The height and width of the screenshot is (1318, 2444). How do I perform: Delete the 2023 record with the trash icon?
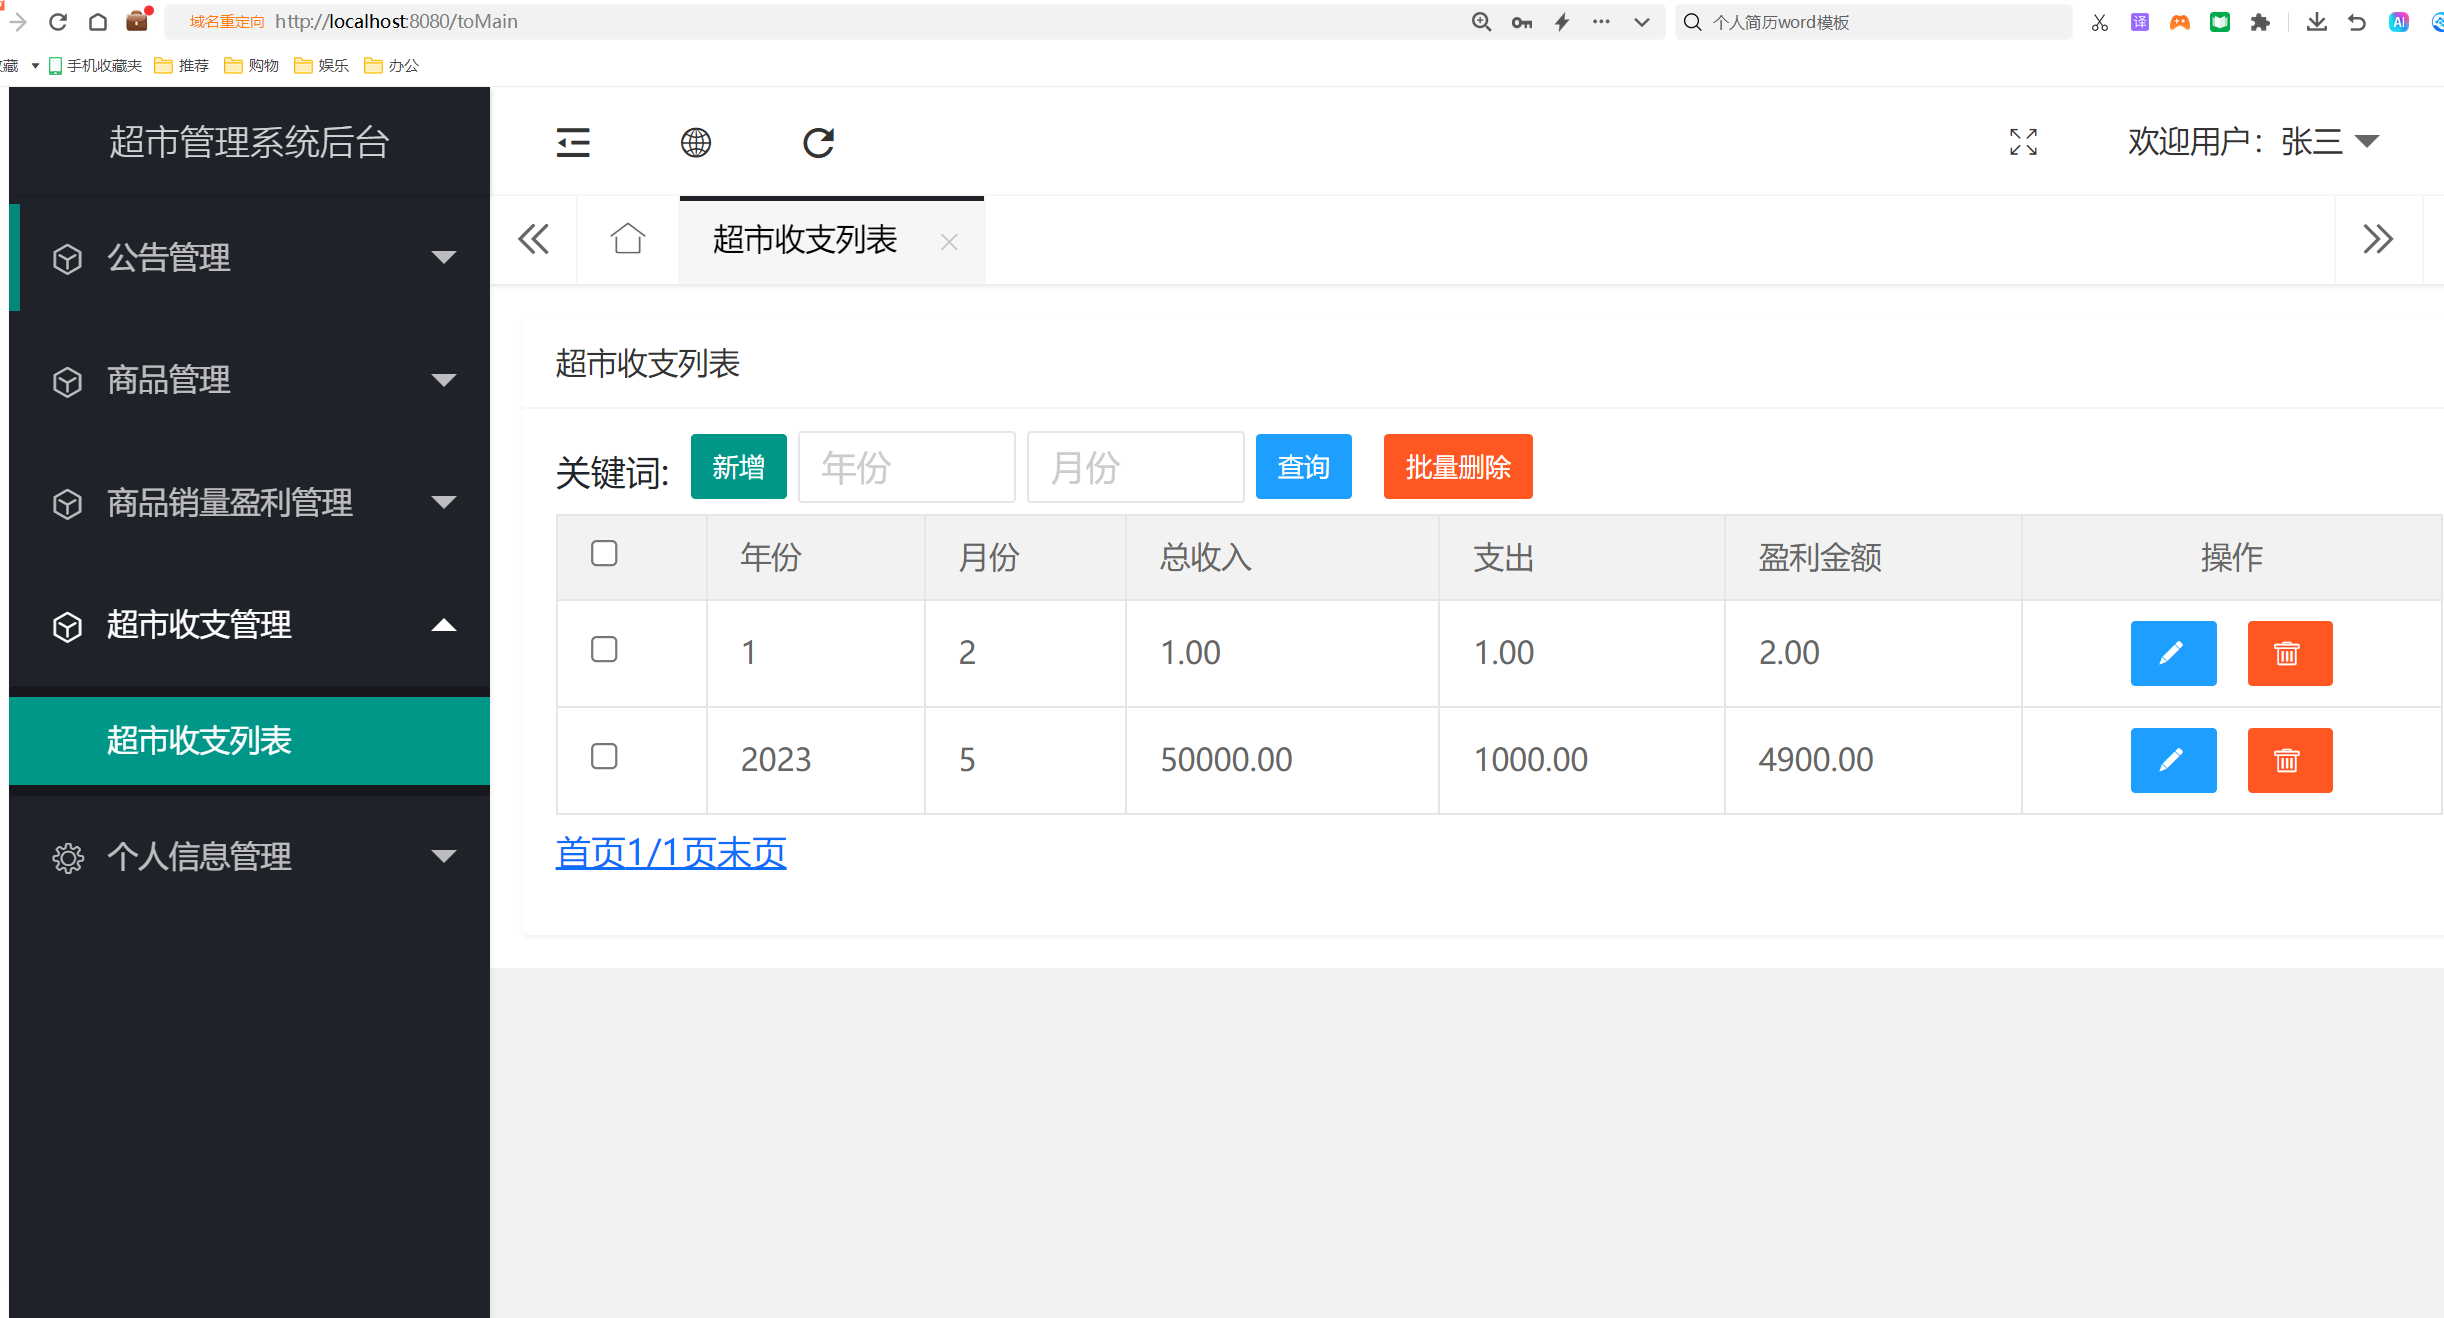click(x=2290, y=760)
